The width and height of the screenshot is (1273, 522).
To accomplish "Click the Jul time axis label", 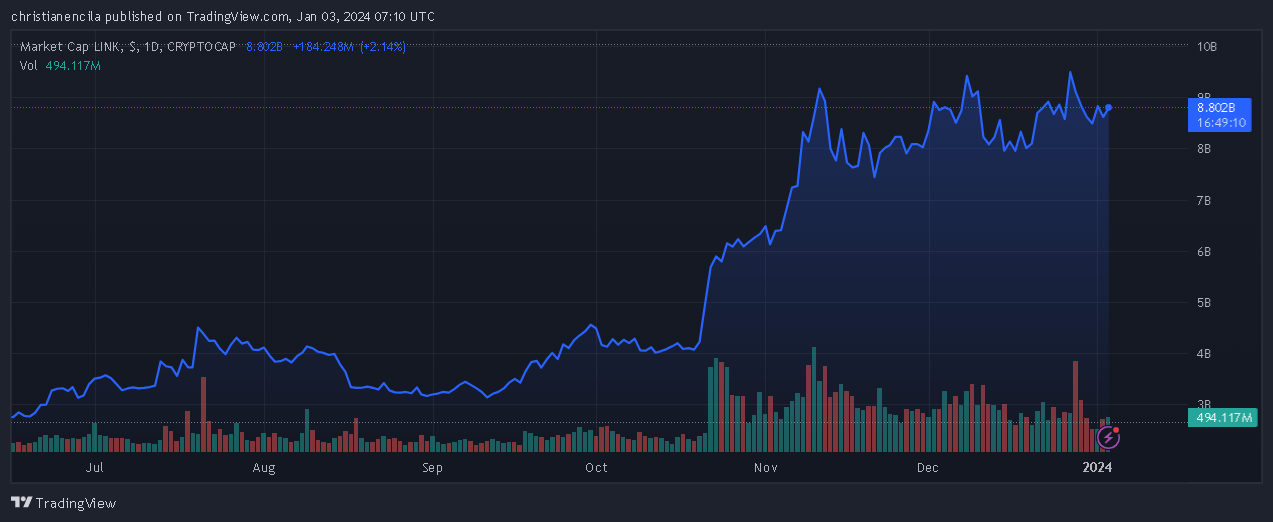I will coord(94,467).
